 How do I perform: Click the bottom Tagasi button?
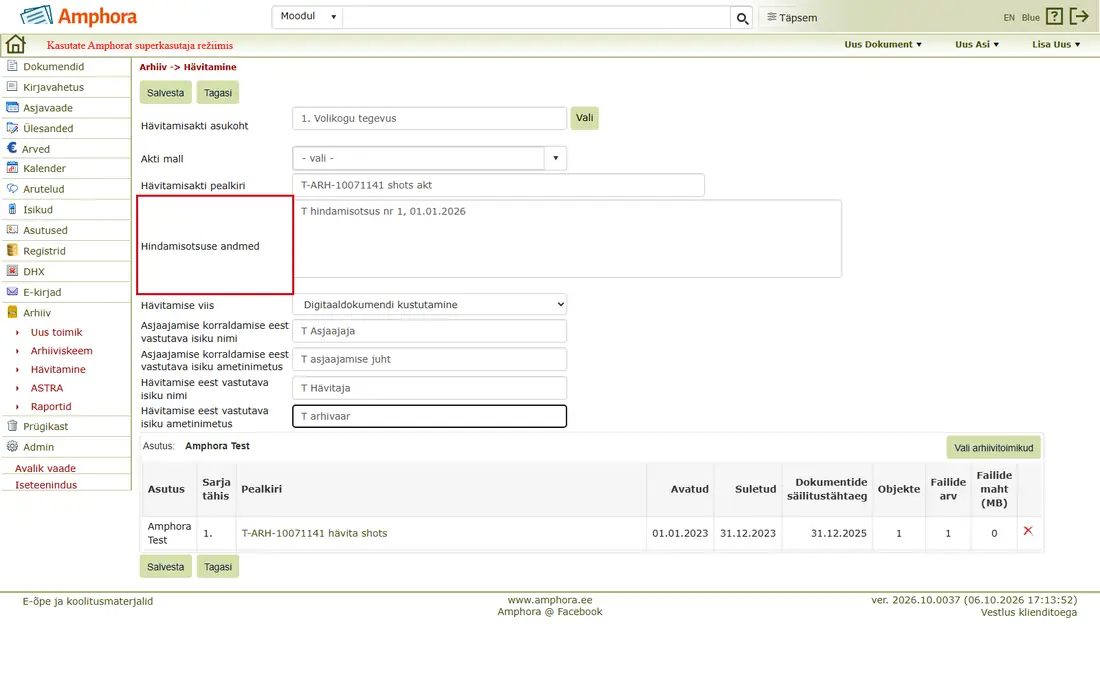(218, 567)
